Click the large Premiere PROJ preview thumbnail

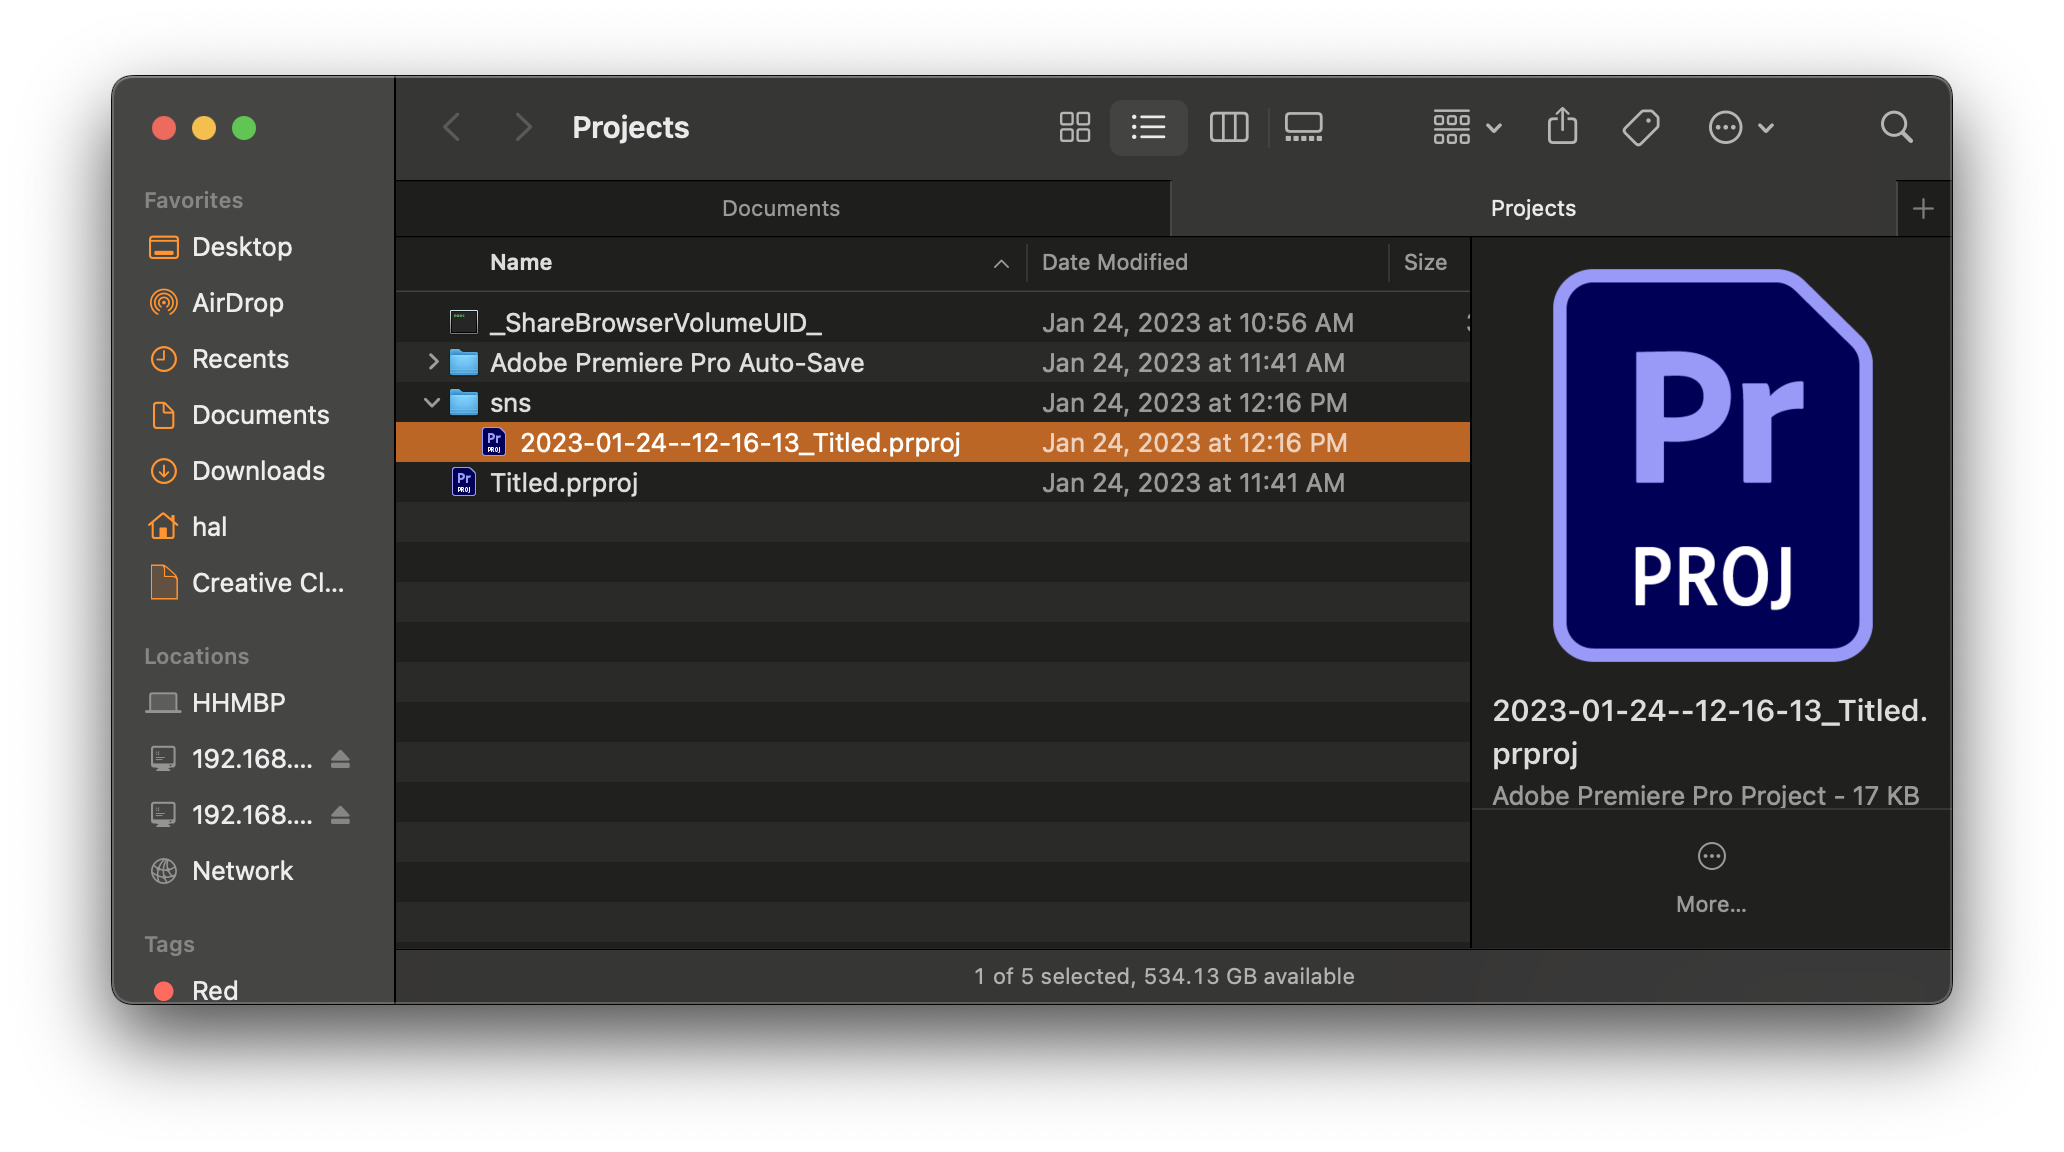click(1712, 465)
